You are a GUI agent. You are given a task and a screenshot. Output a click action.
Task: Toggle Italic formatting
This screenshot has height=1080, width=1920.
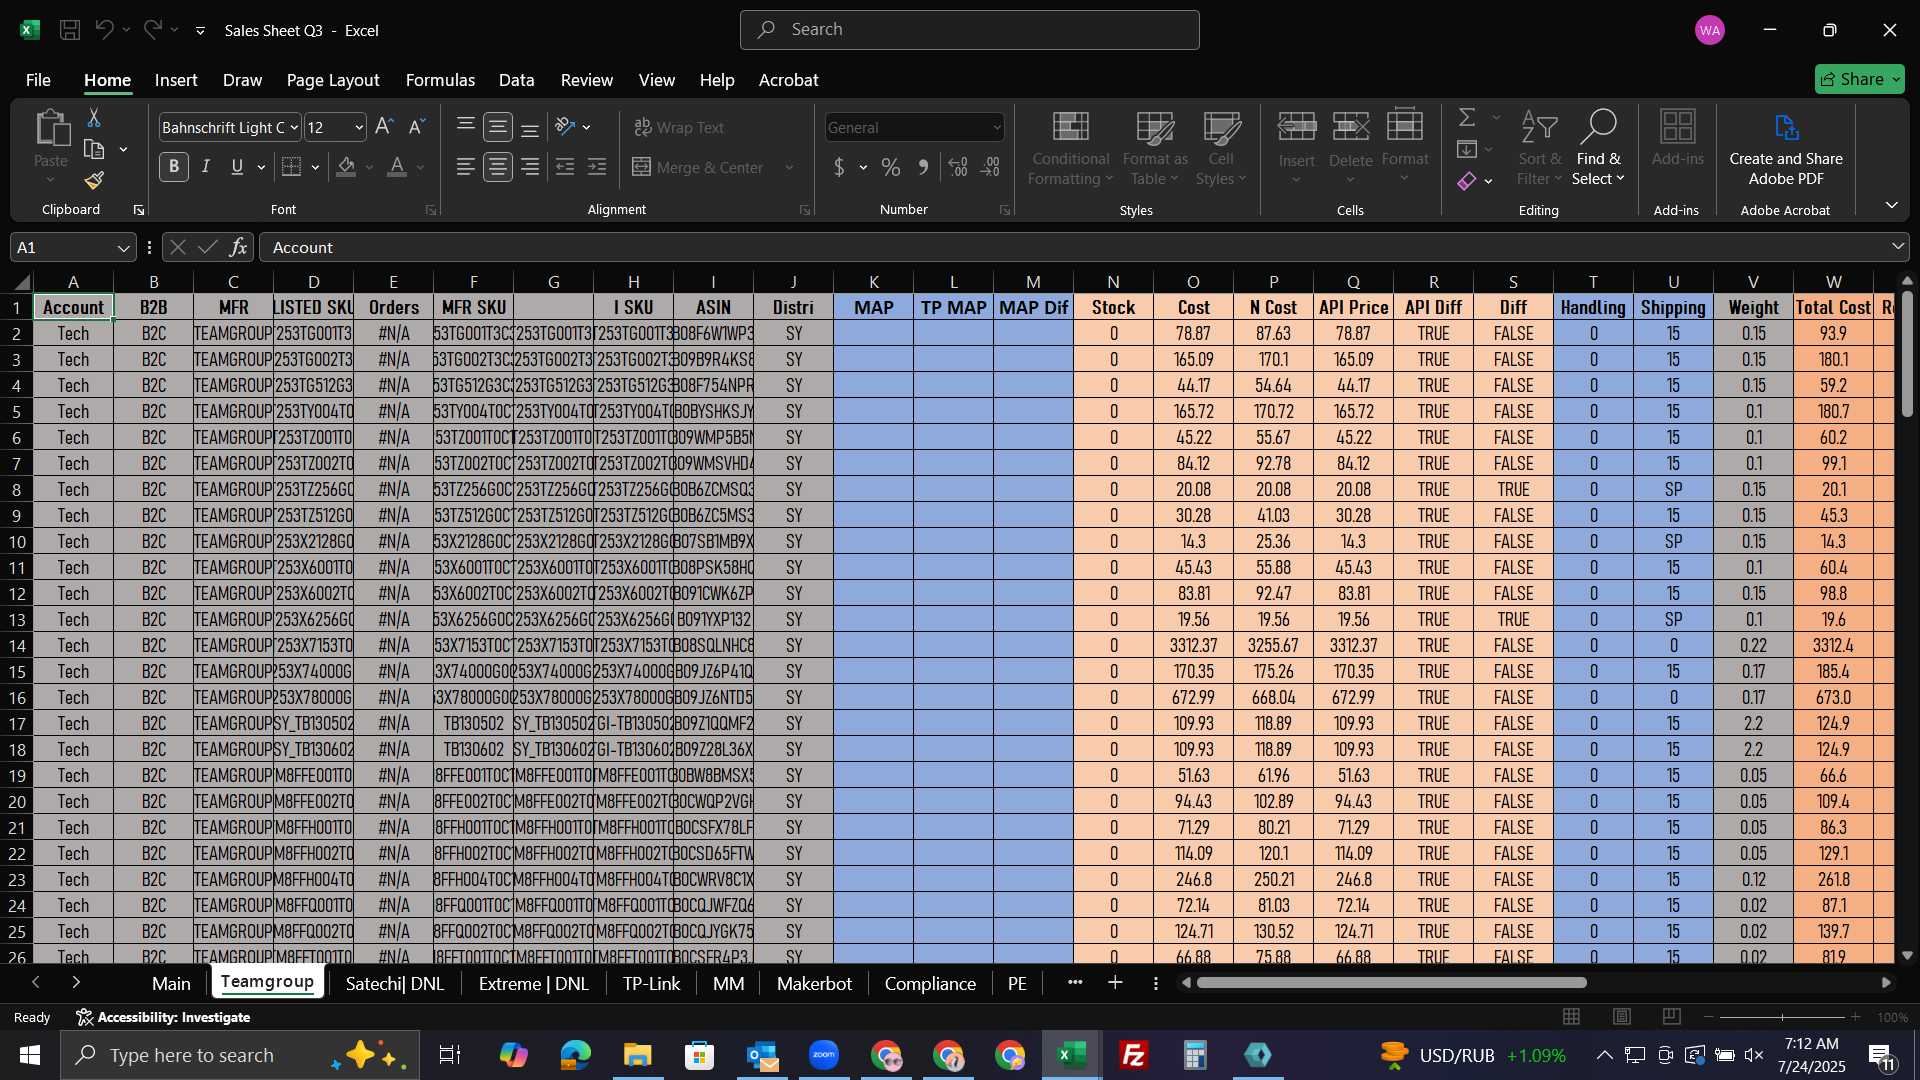click(206, 167)
